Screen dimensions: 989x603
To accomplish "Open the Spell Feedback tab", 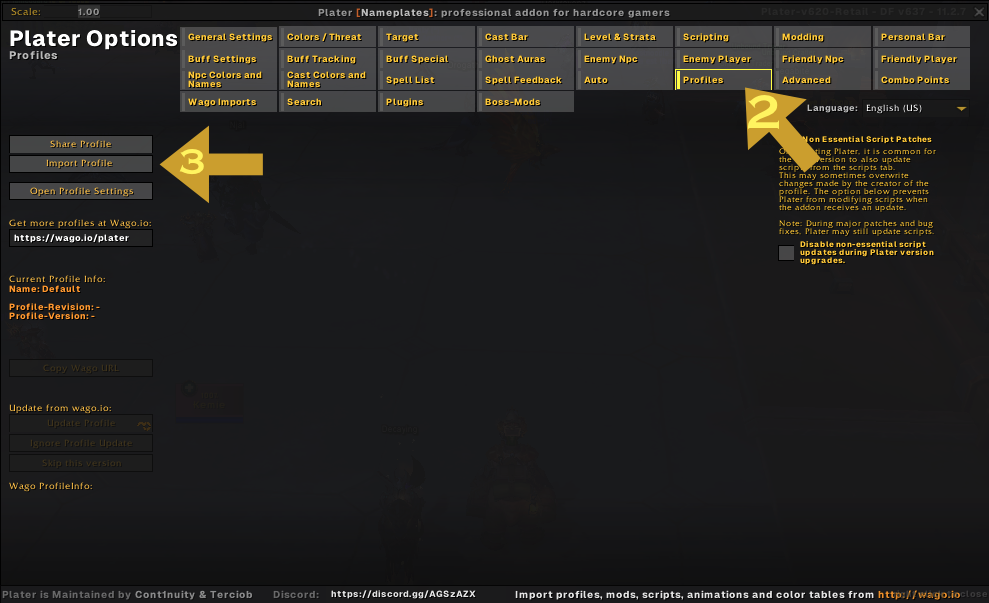I will (x=526, y=79).
